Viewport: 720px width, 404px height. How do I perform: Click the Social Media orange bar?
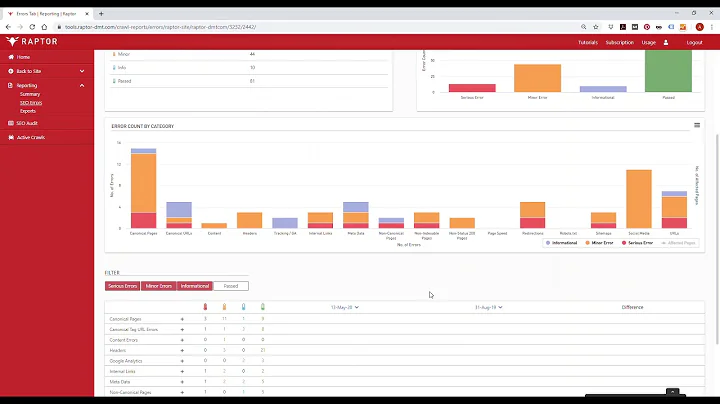639,199
